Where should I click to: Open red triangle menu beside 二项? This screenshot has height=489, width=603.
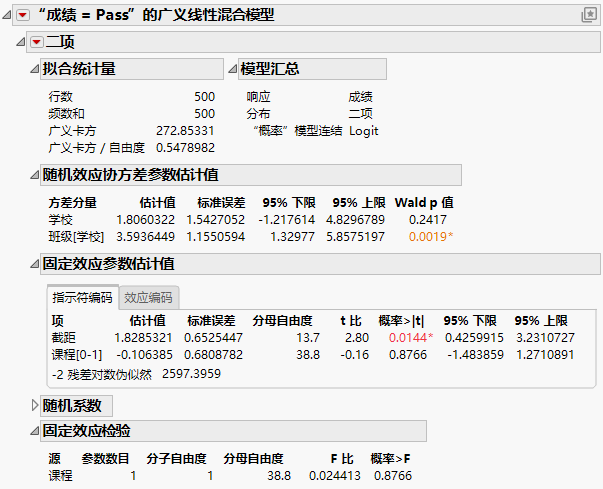coord(37,42)
